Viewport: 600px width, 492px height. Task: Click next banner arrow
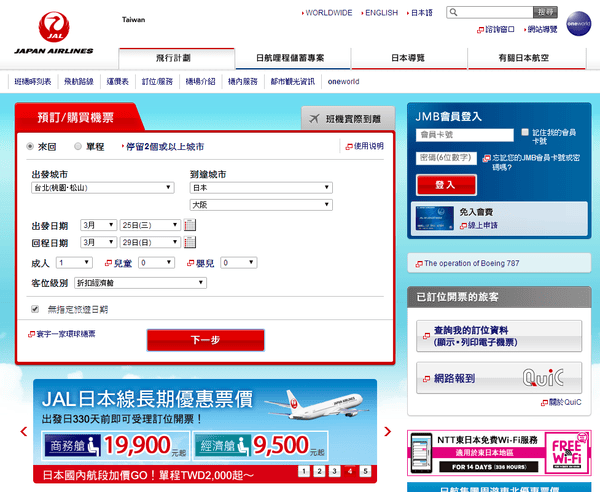click(387, 431)
